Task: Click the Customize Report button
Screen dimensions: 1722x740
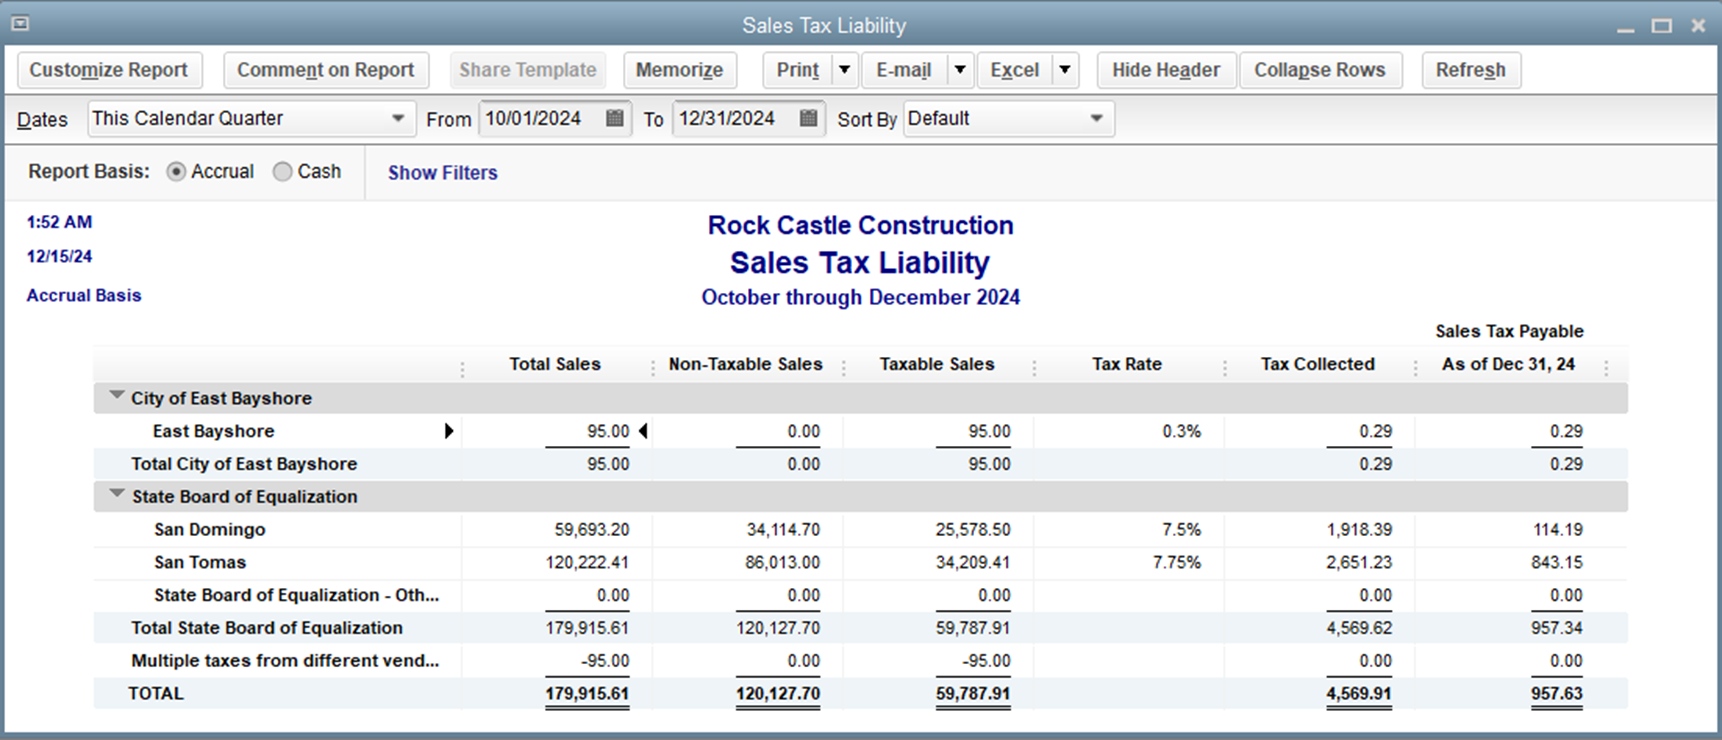Action: coord(109,70)
